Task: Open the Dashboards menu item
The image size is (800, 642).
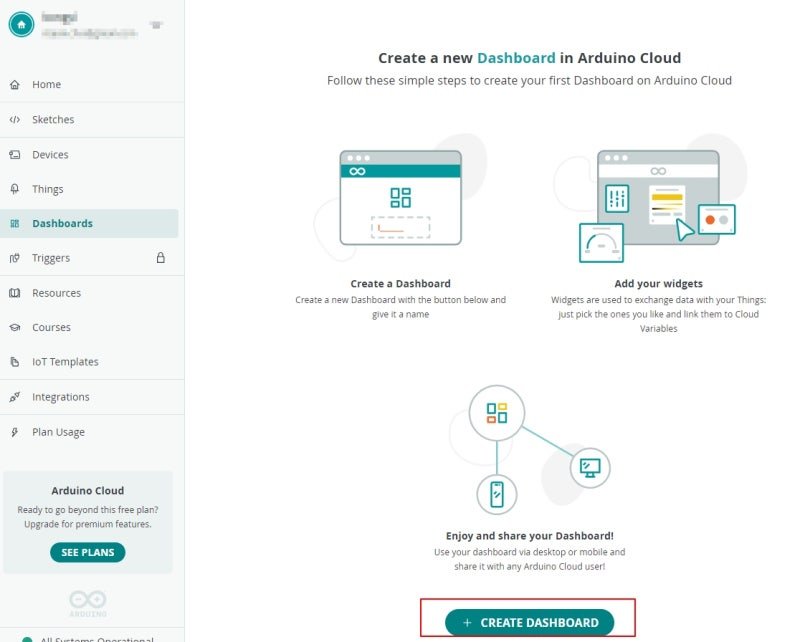Action: click(x=89, y=224)
